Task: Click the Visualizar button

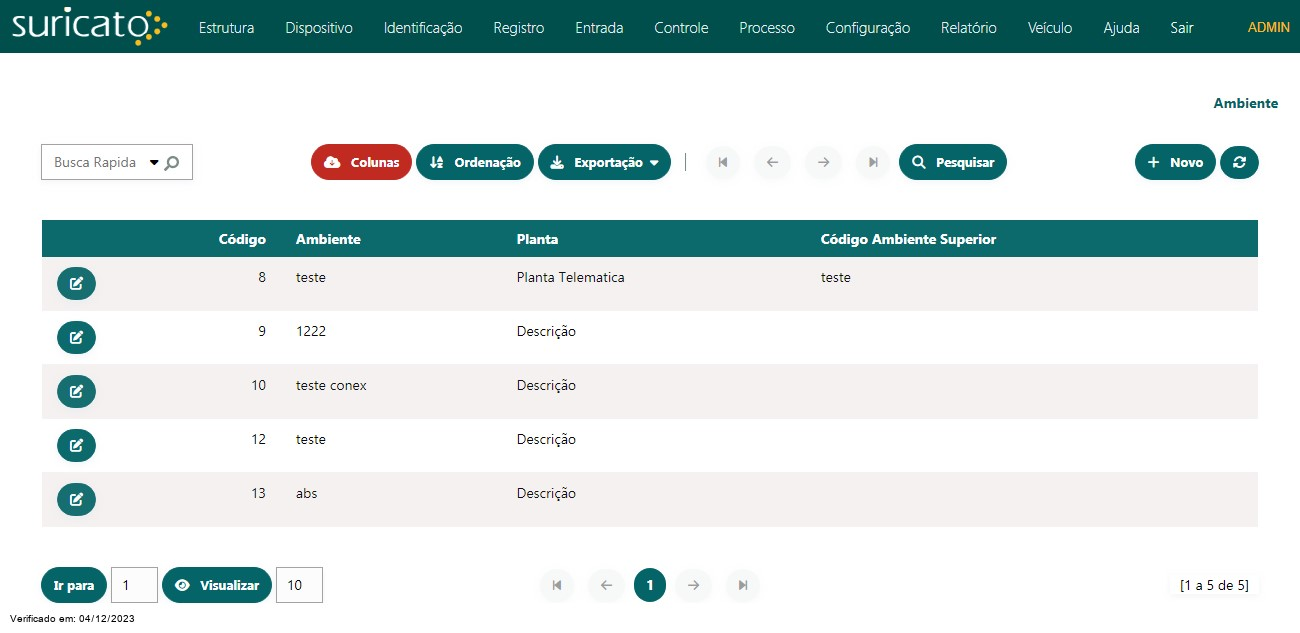Action: click(x=217, y=585)
